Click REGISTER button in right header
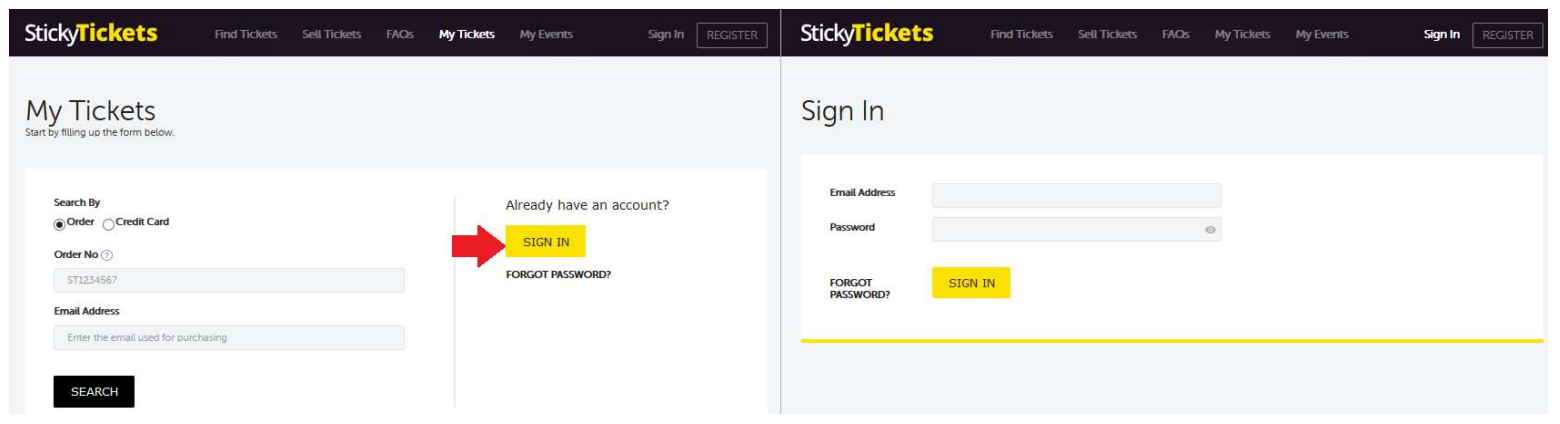 (1507, 35)
